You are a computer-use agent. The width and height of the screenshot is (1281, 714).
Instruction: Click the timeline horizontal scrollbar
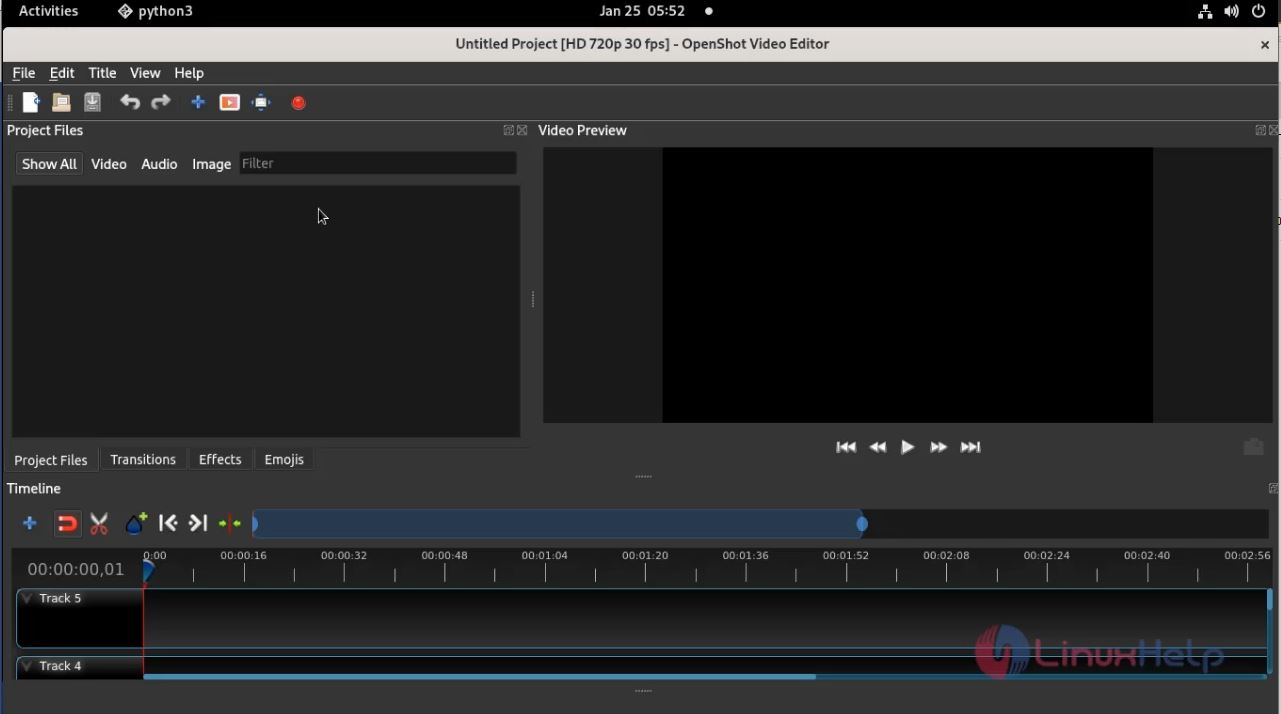point(480,677)
